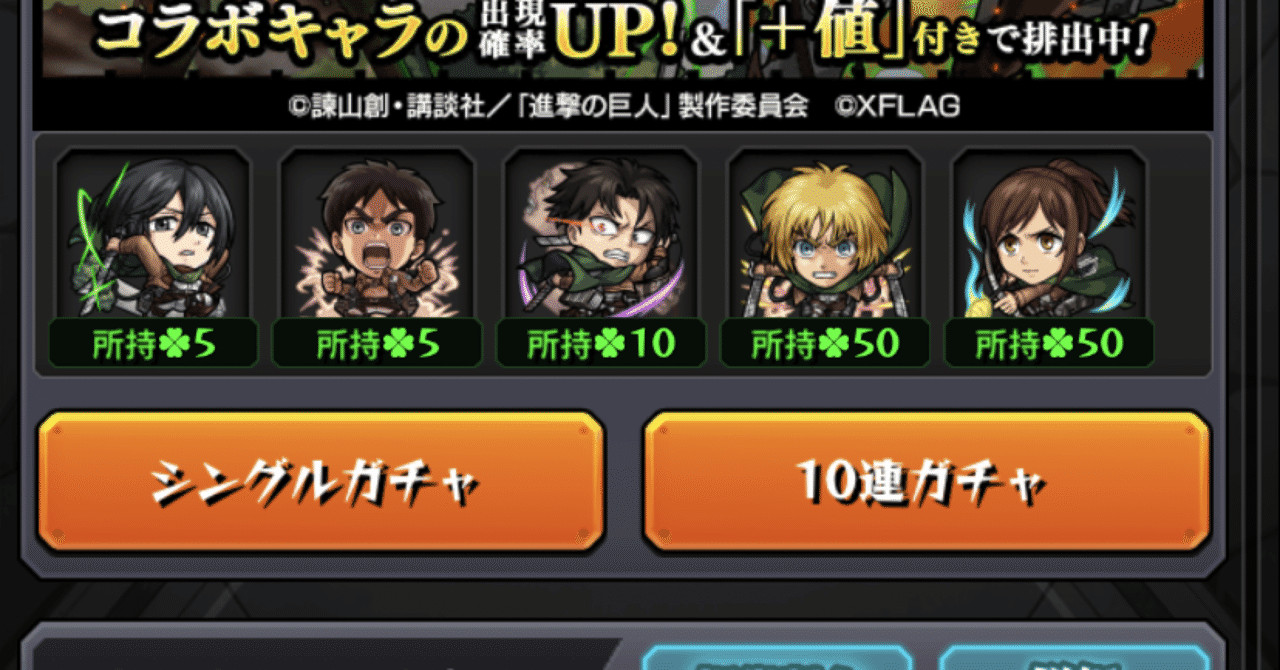Select the Eren character portrait
Image resolution: width=1280 pixels, height=670 pixels.
[377, 232]
